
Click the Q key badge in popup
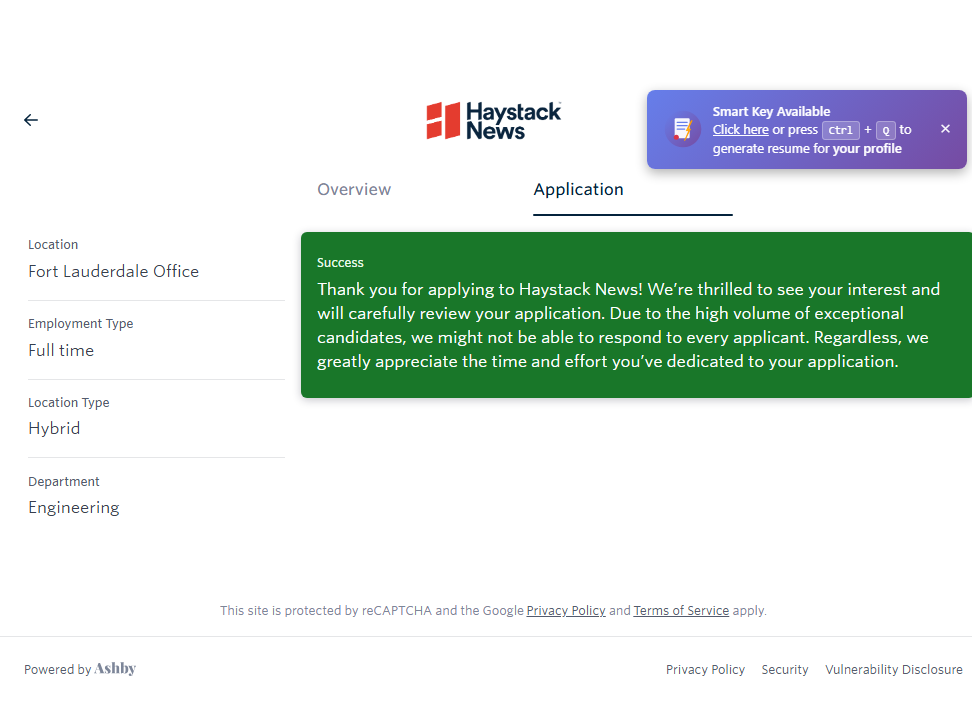tap(886, 130)
